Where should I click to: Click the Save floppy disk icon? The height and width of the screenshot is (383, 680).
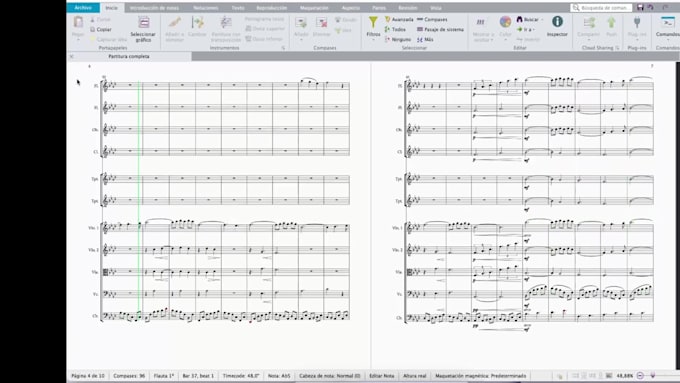point(641,8)
